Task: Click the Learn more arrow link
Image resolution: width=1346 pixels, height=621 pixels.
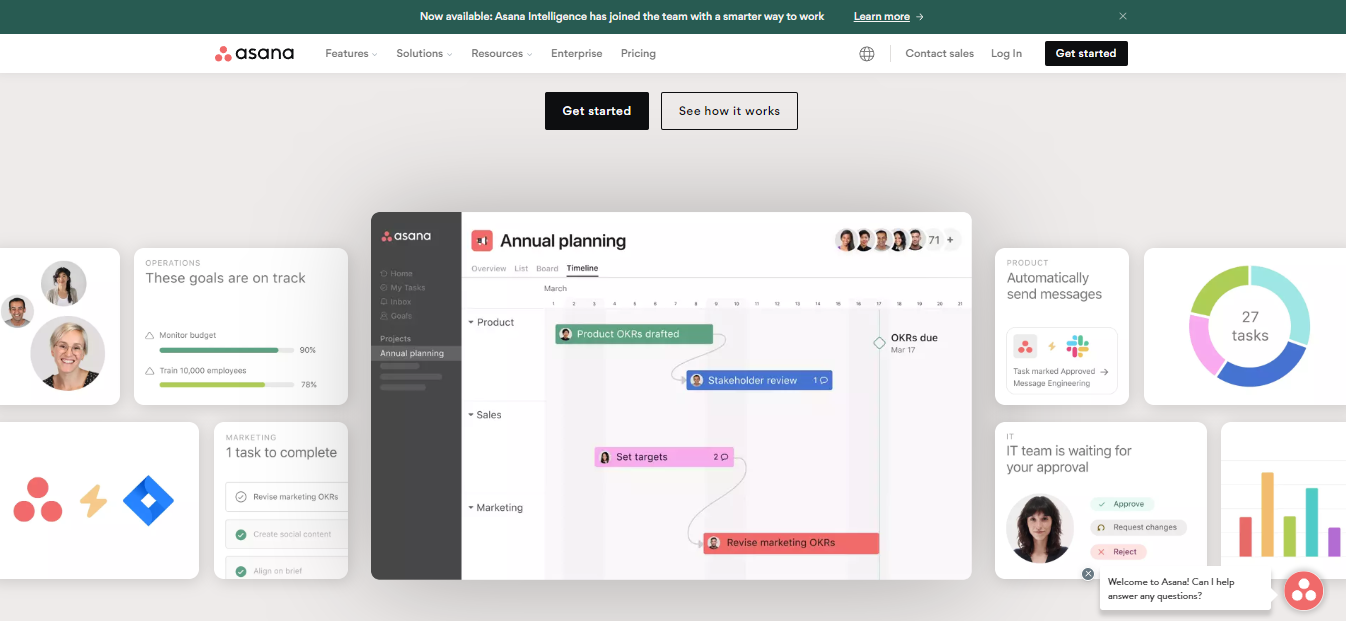Action: coord(889,17)
